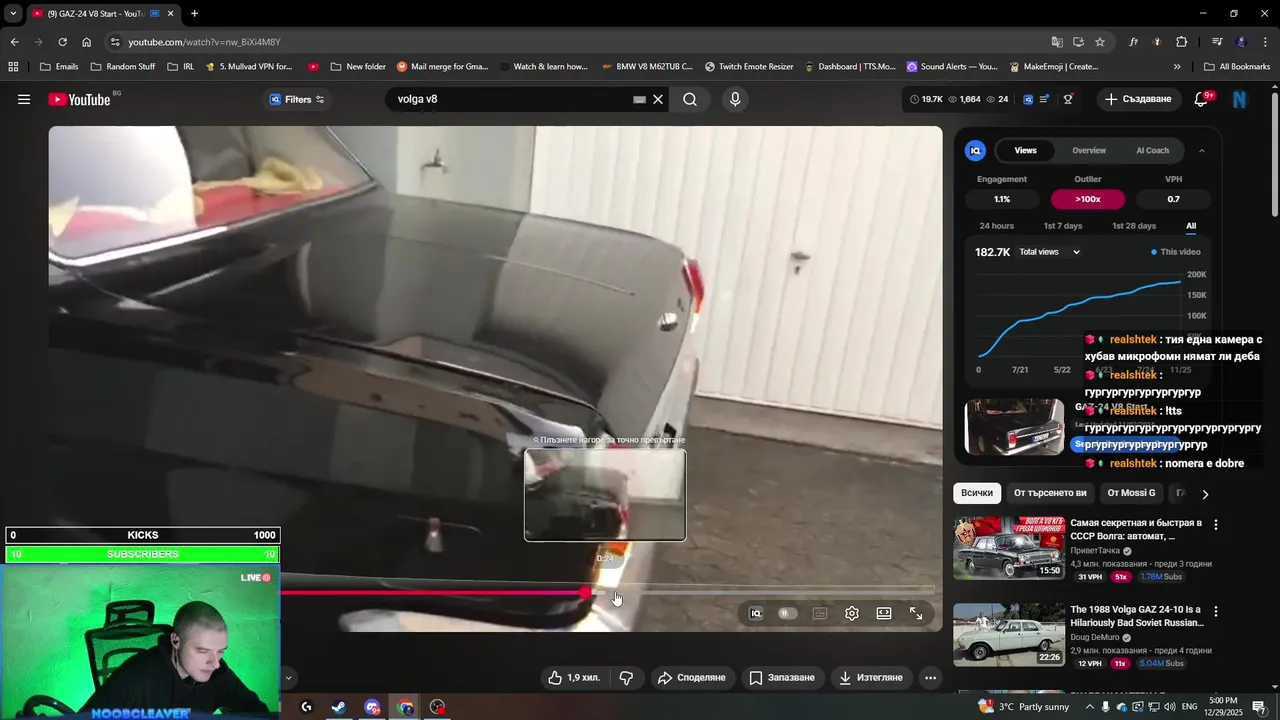Click the volga v8 search field

coord(510,99)
